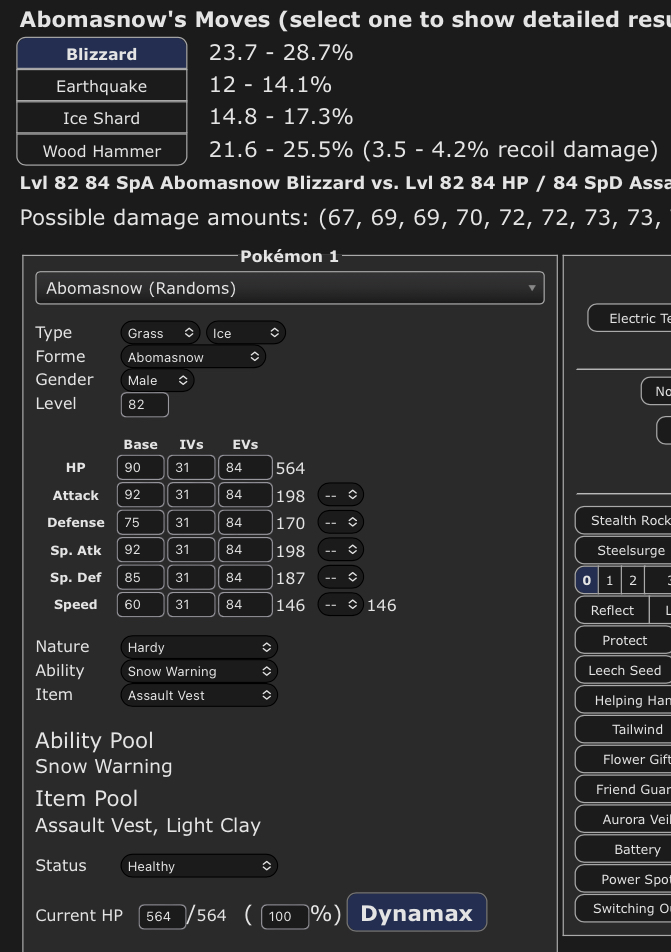Select the Blizzard move

coord(102,54)
